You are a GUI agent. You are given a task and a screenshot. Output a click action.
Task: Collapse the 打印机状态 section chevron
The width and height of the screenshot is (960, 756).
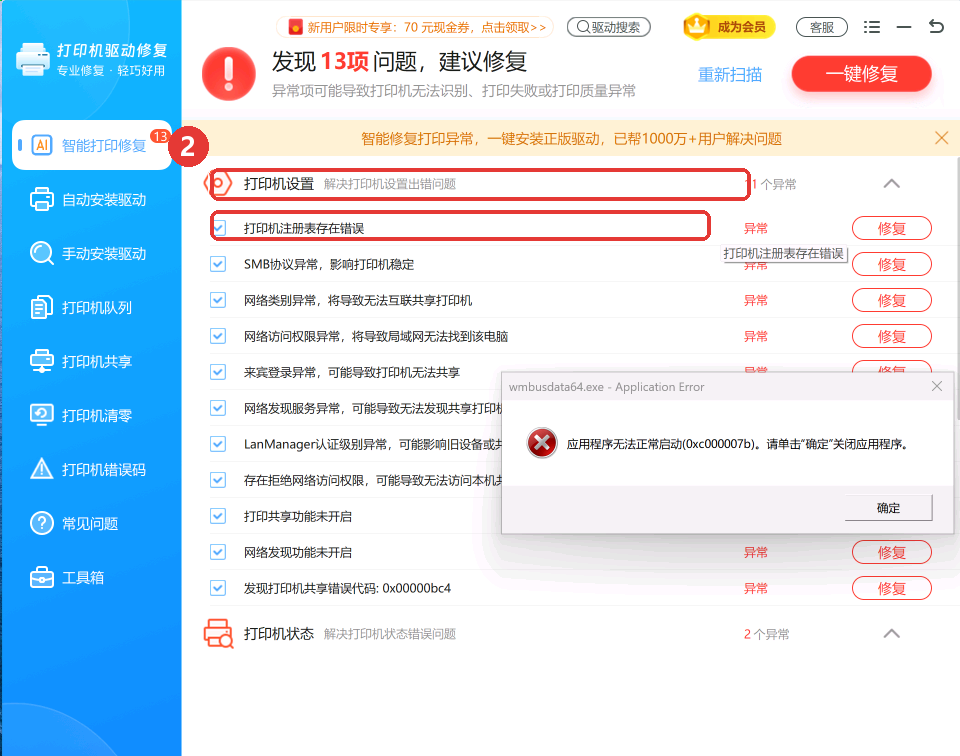point(891,634)
